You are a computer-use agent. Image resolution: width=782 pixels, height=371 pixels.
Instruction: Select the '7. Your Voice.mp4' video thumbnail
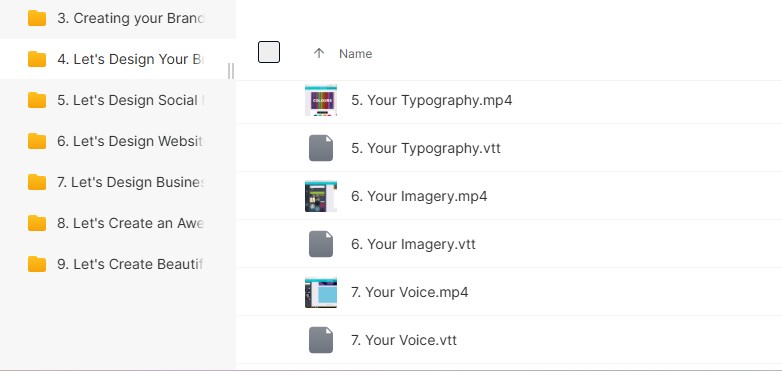pyautogui.click(x=321, y=292)
